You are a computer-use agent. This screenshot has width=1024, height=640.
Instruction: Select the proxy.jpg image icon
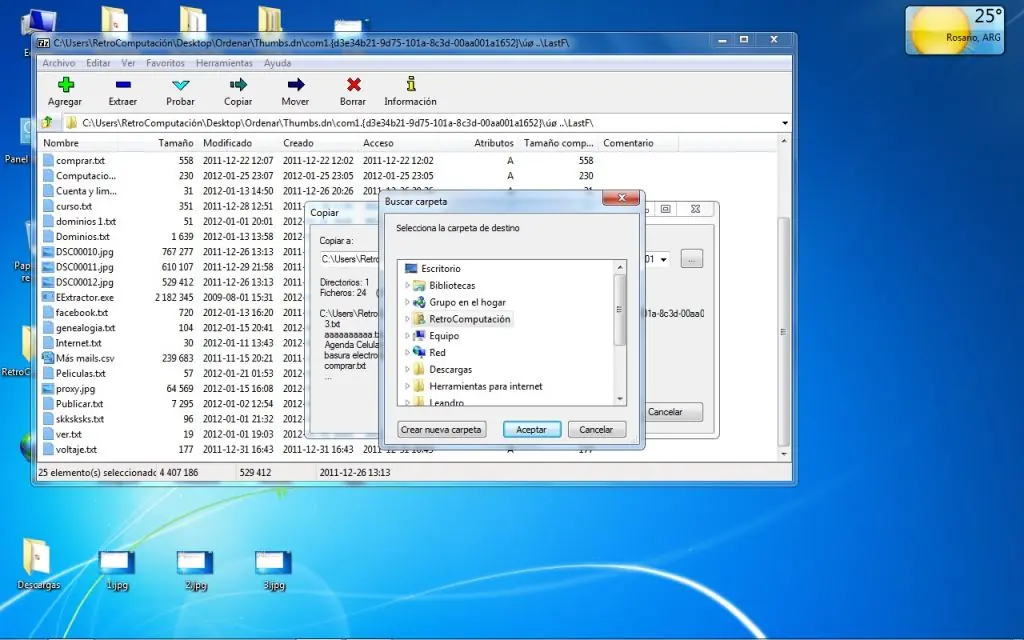[x=48, y=389]
